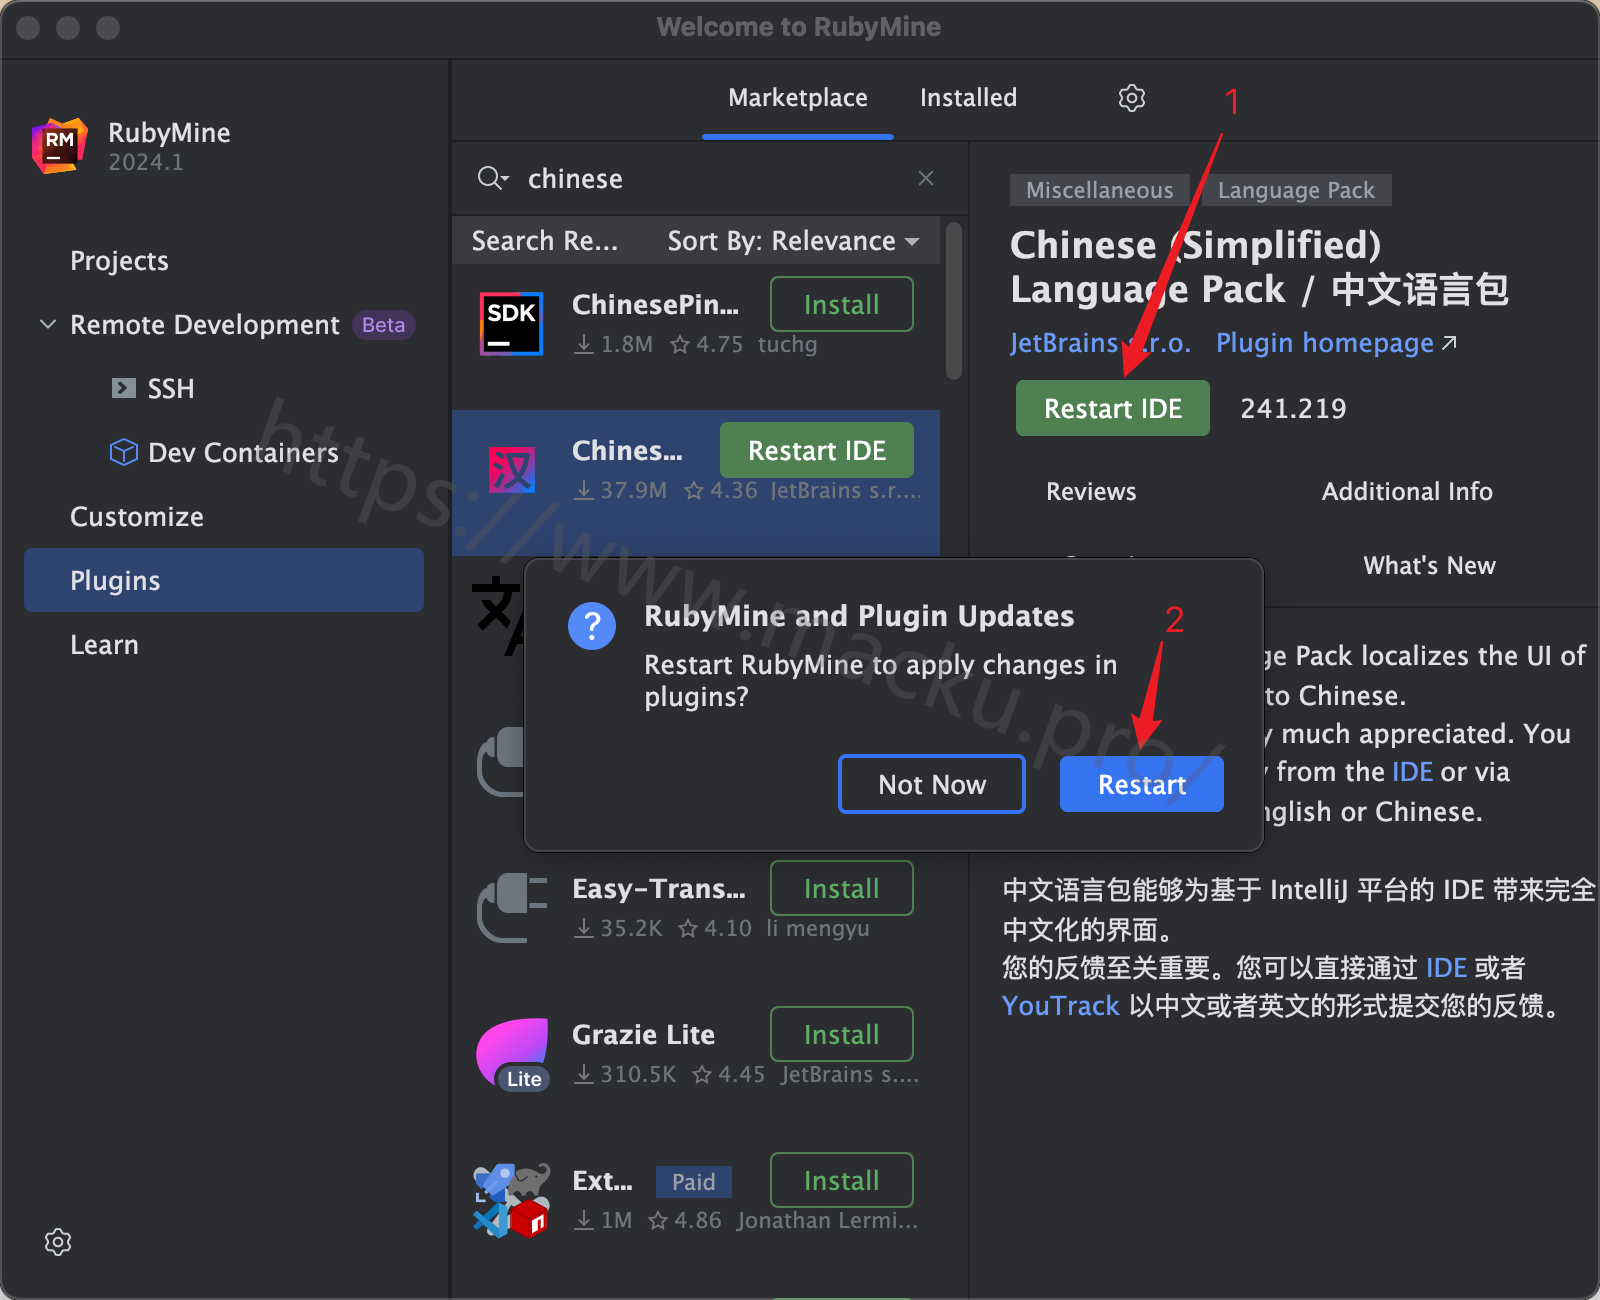Open the plugin settings gear icon
Image resolution: width=1600 pixels, height=1300 pixels.
tap(1131, 98)
